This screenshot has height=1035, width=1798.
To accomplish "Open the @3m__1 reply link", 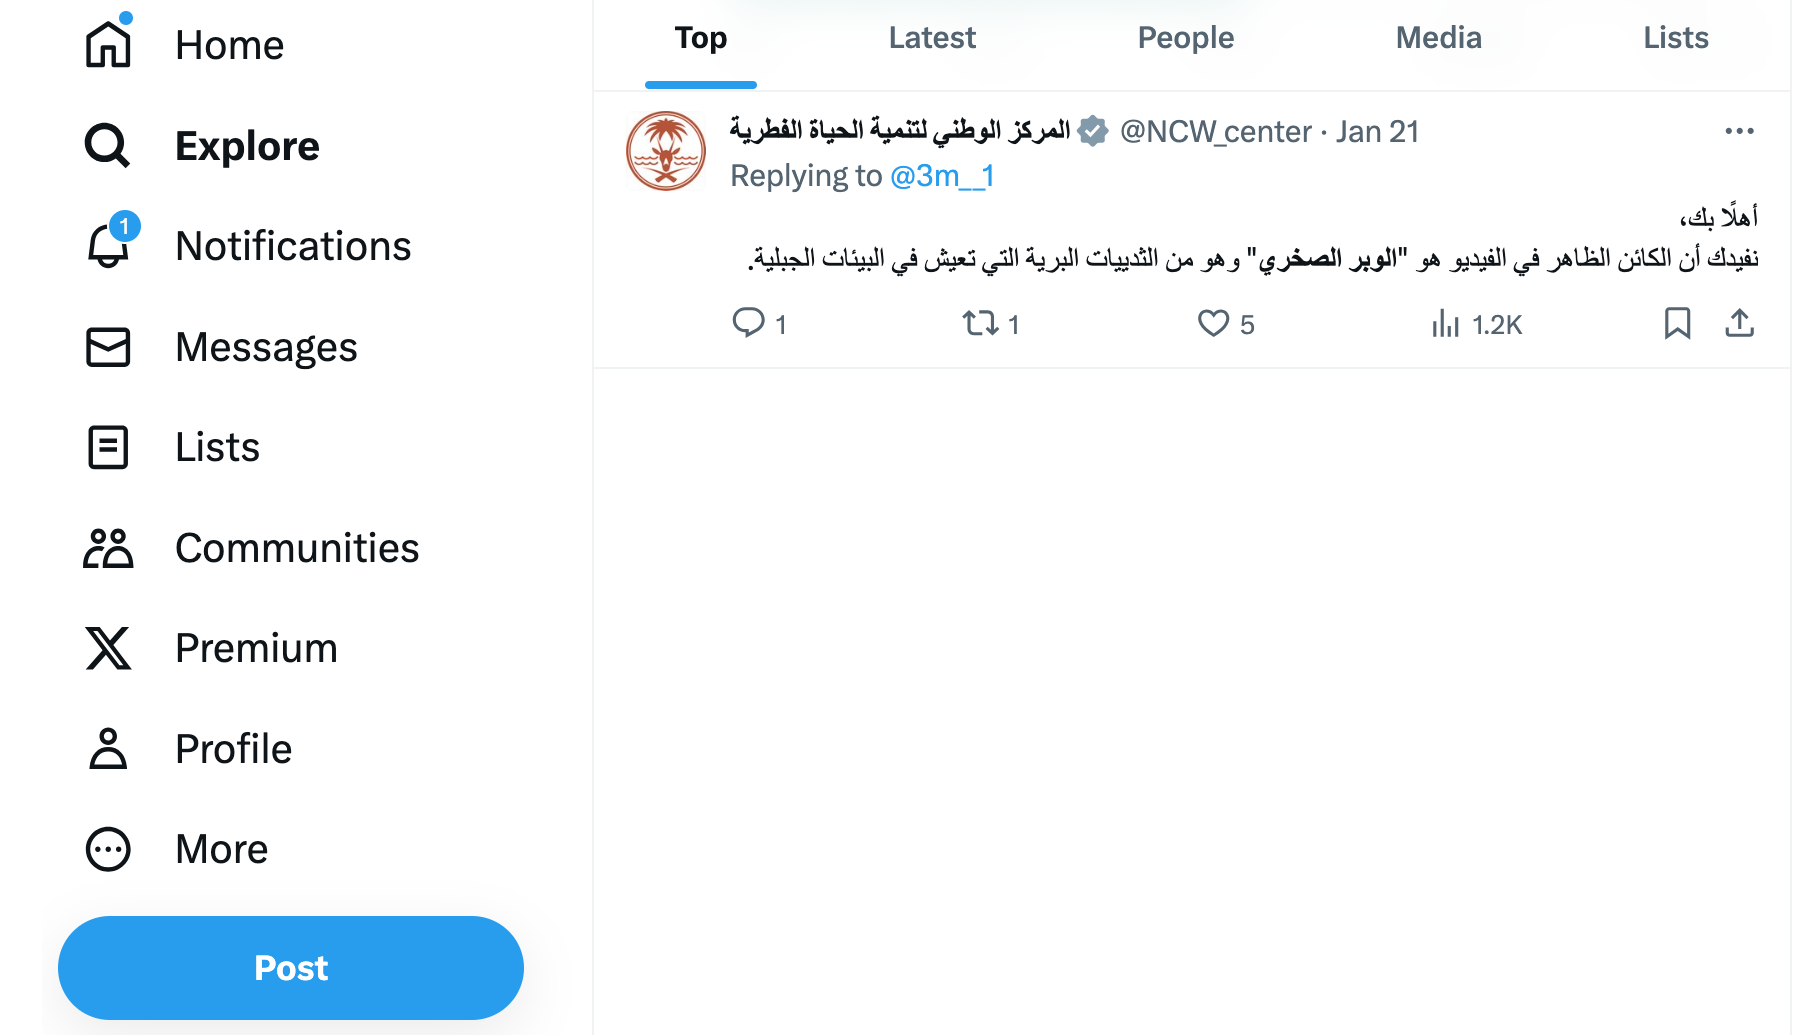I will tap(942, 176).
